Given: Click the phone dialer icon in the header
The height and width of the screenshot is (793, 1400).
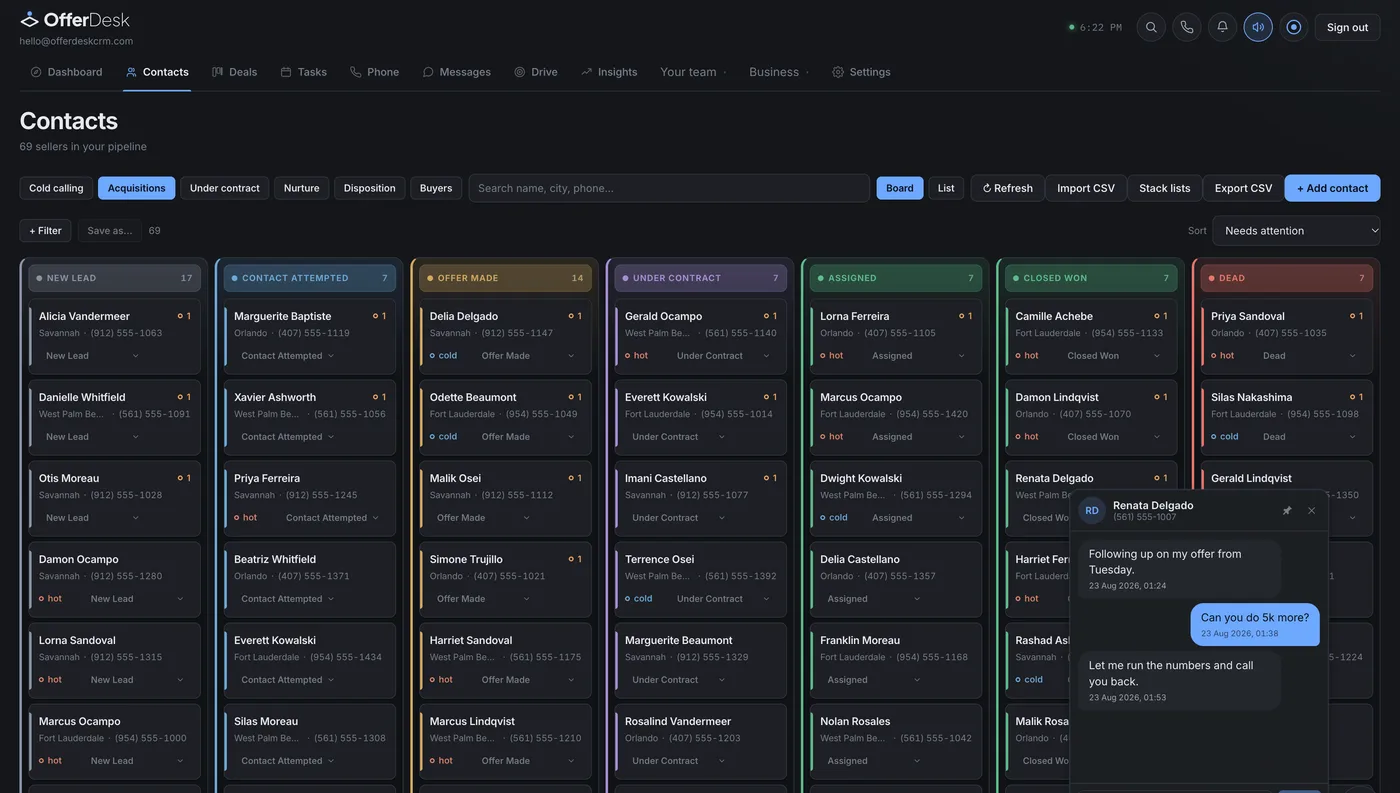Looking at the screenshot, I should pos(1187,27).
